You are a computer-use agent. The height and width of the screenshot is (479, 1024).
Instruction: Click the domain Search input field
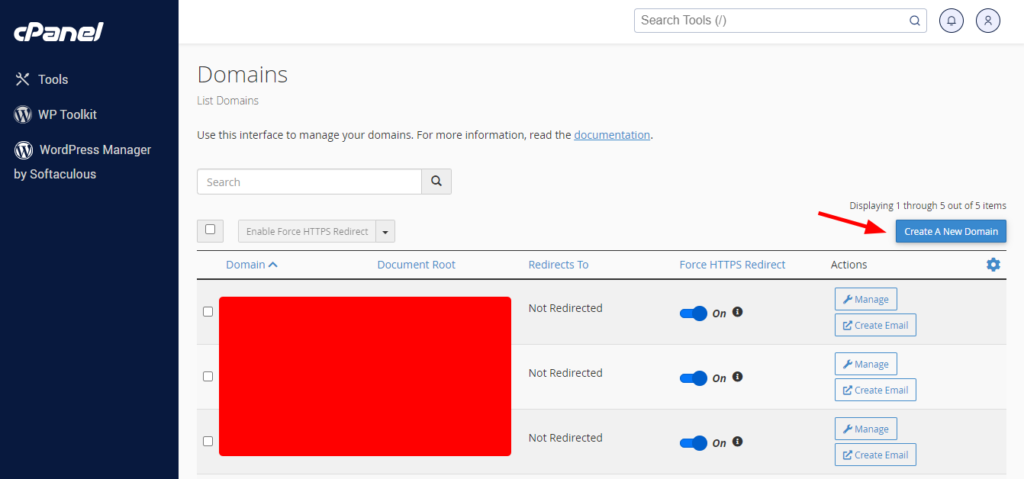(310, 182)
